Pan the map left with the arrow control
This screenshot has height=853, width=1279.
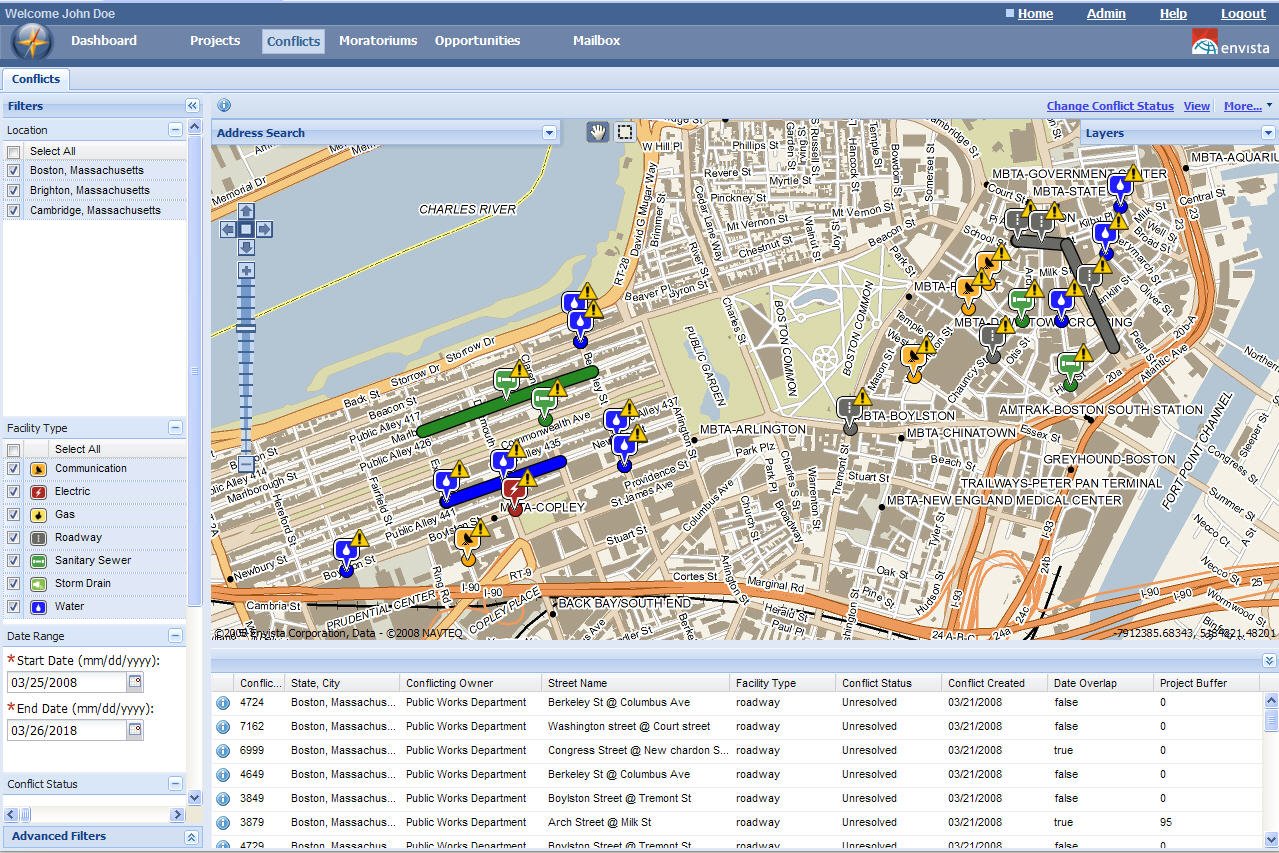coord(228,229)
